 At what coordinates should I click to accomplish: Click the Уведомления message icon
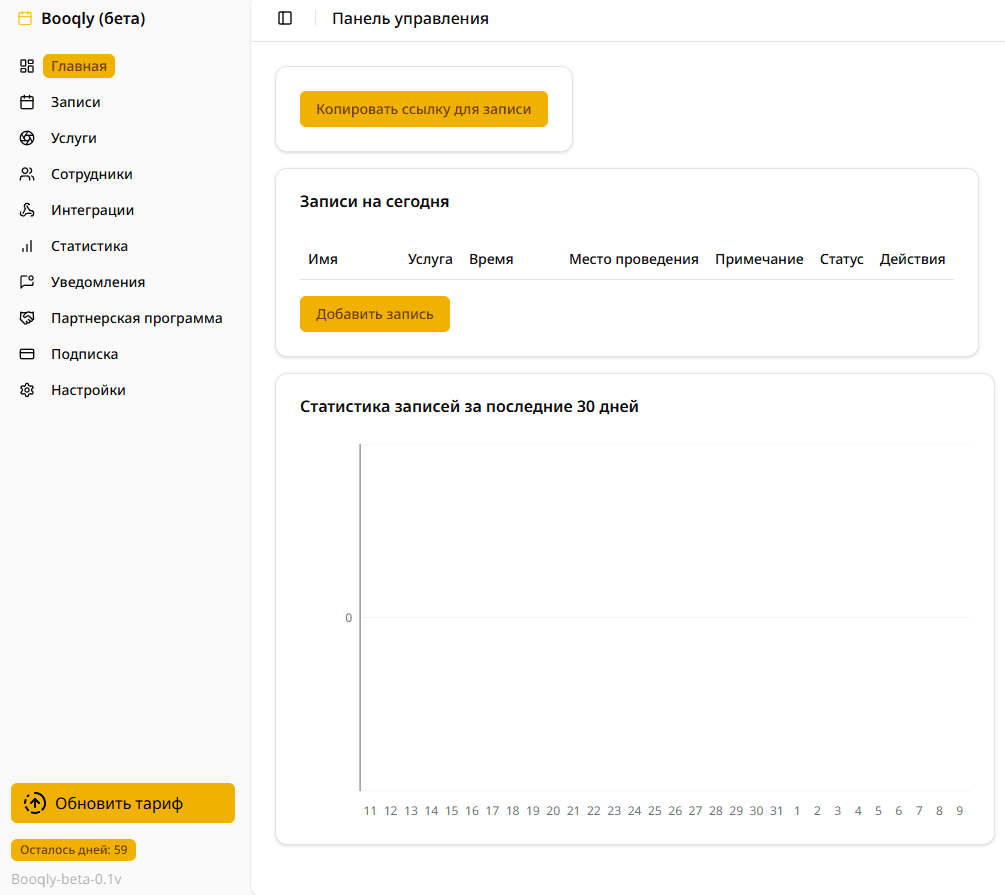[27, 282]
